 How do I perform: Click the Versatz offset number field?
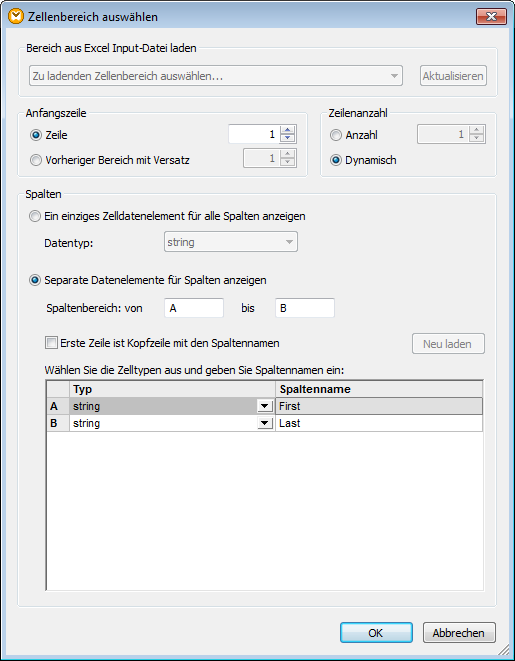tap(261, 158)
